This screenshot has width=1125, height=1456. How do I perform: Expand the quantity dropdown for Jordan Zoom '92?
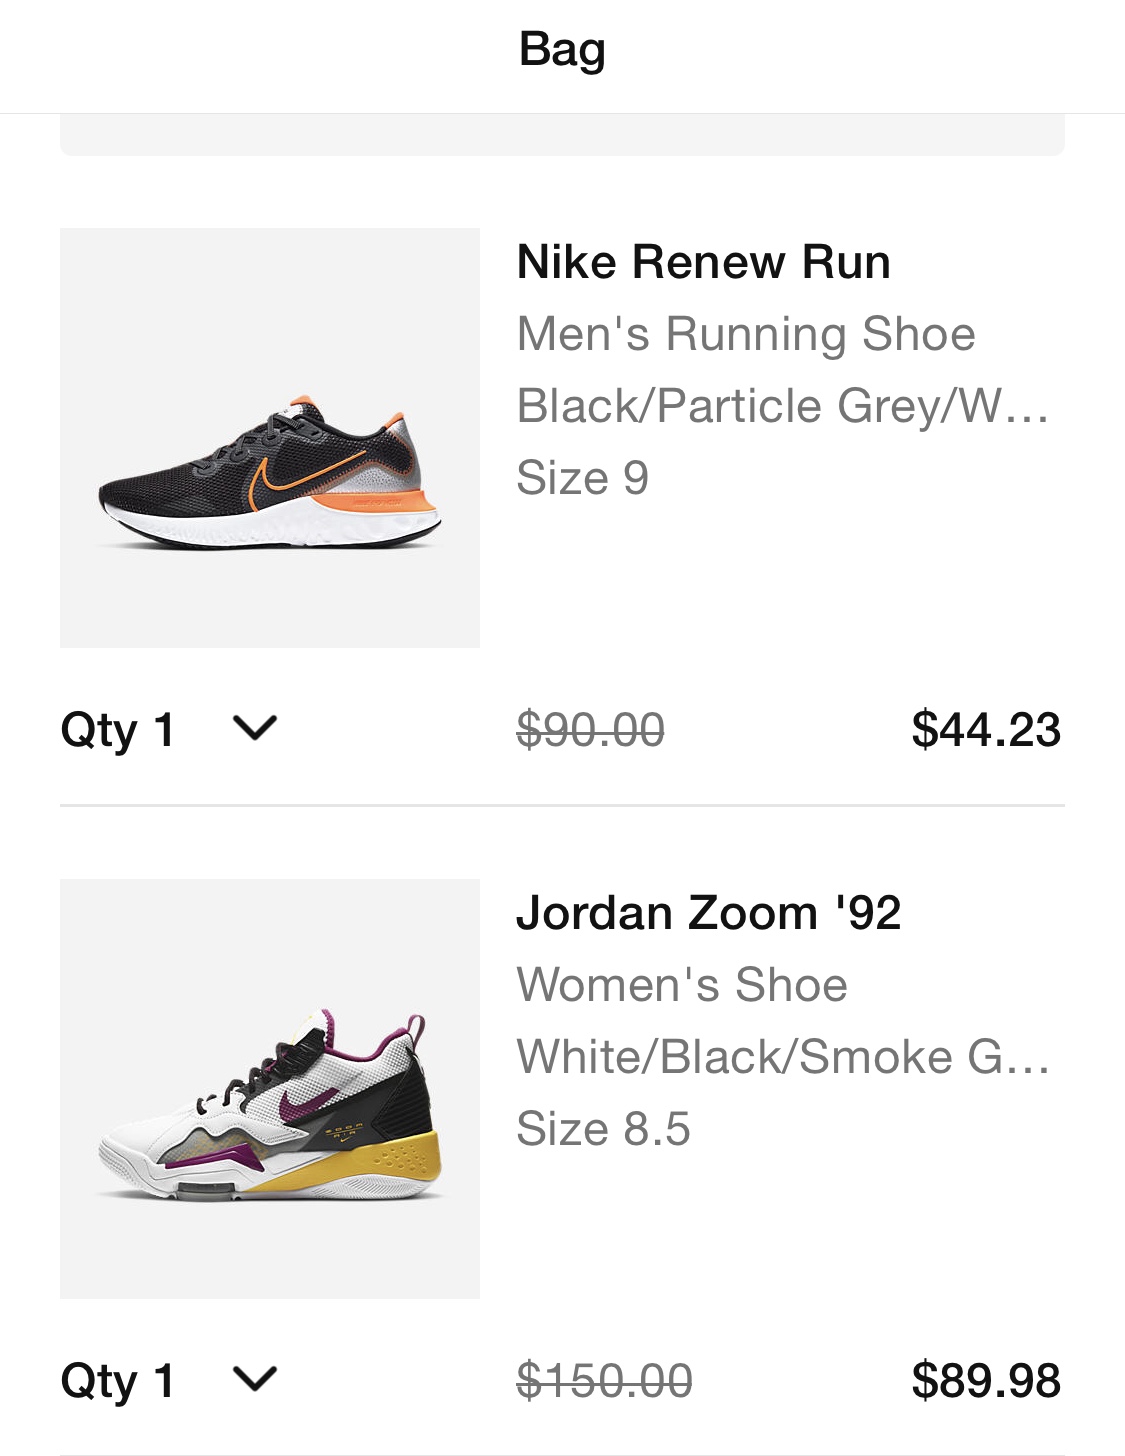pos(255,1379)
